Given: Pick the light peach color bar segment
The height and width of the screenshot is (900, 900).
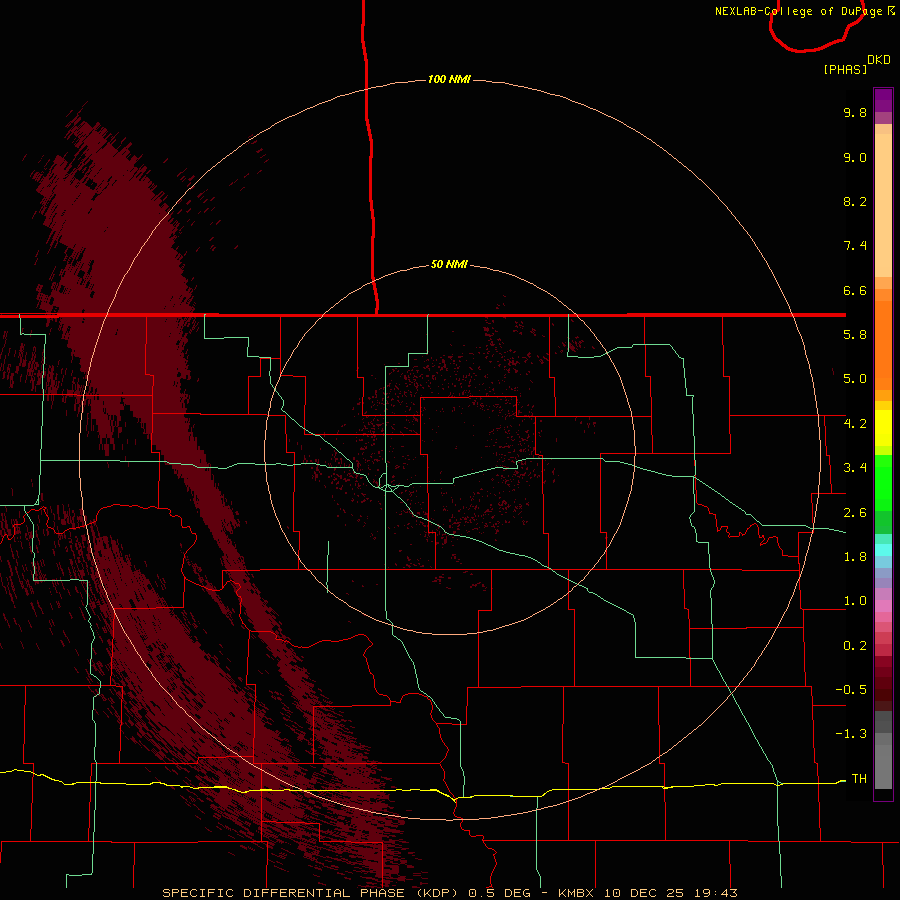Looking at the screenshot, I should click(883, 205).
